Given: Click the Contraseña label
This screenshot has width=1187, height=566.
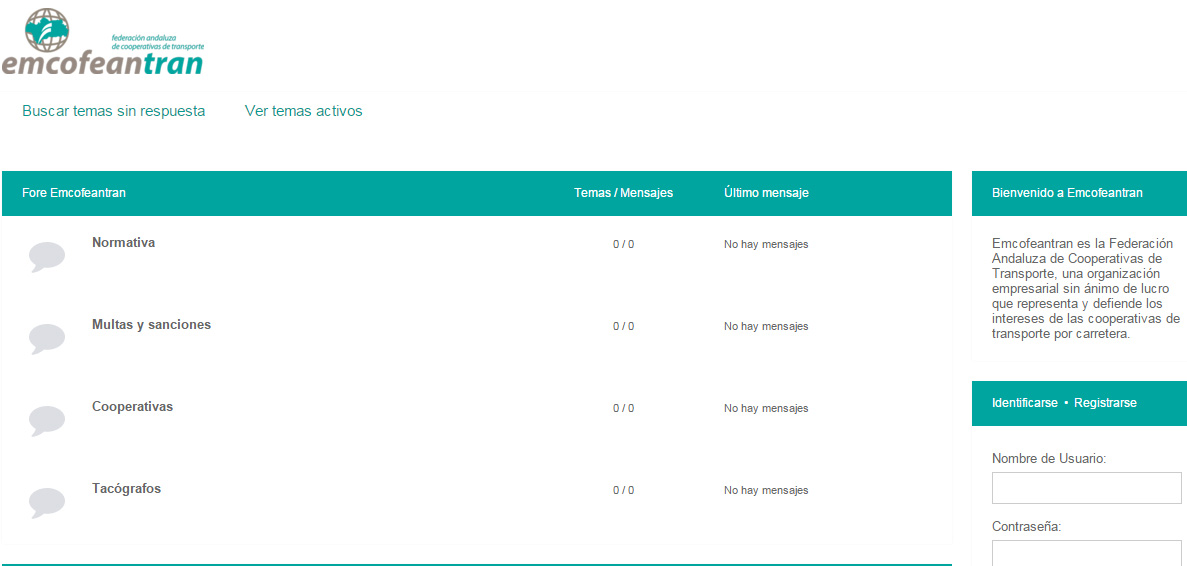Looking at the screenshot, I should (1027, 527).
